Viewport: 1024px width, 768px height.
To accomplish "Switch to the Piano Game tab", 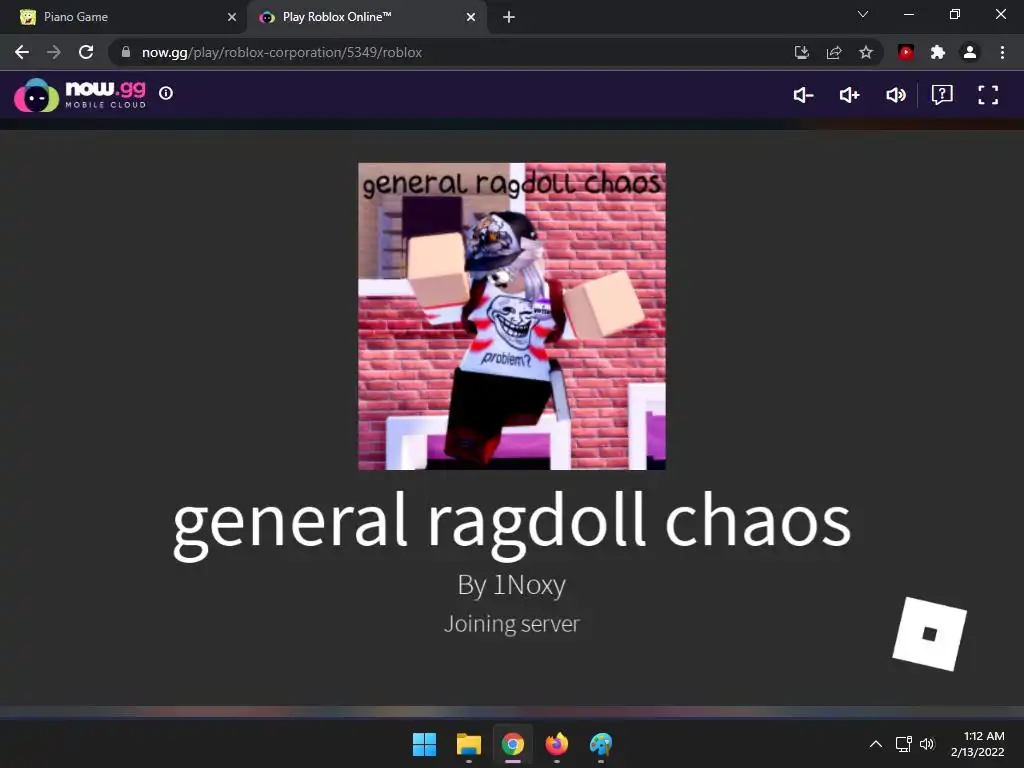I will point(122,17).
